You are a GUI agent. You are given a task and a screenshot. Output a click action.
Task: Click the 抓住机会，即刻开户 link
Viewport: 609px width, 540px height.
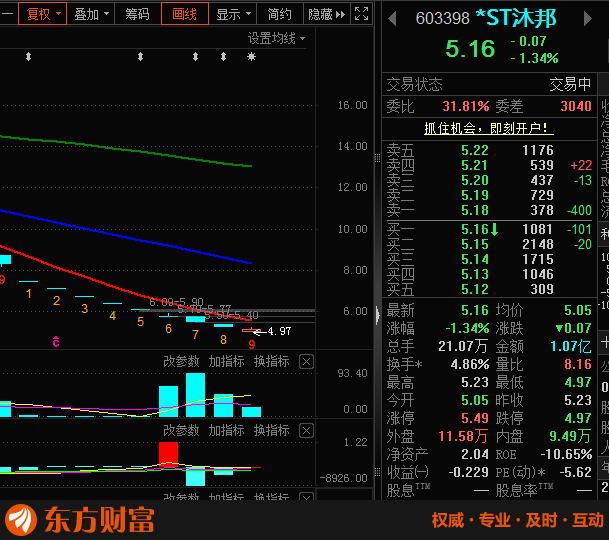tap(488, 128)
